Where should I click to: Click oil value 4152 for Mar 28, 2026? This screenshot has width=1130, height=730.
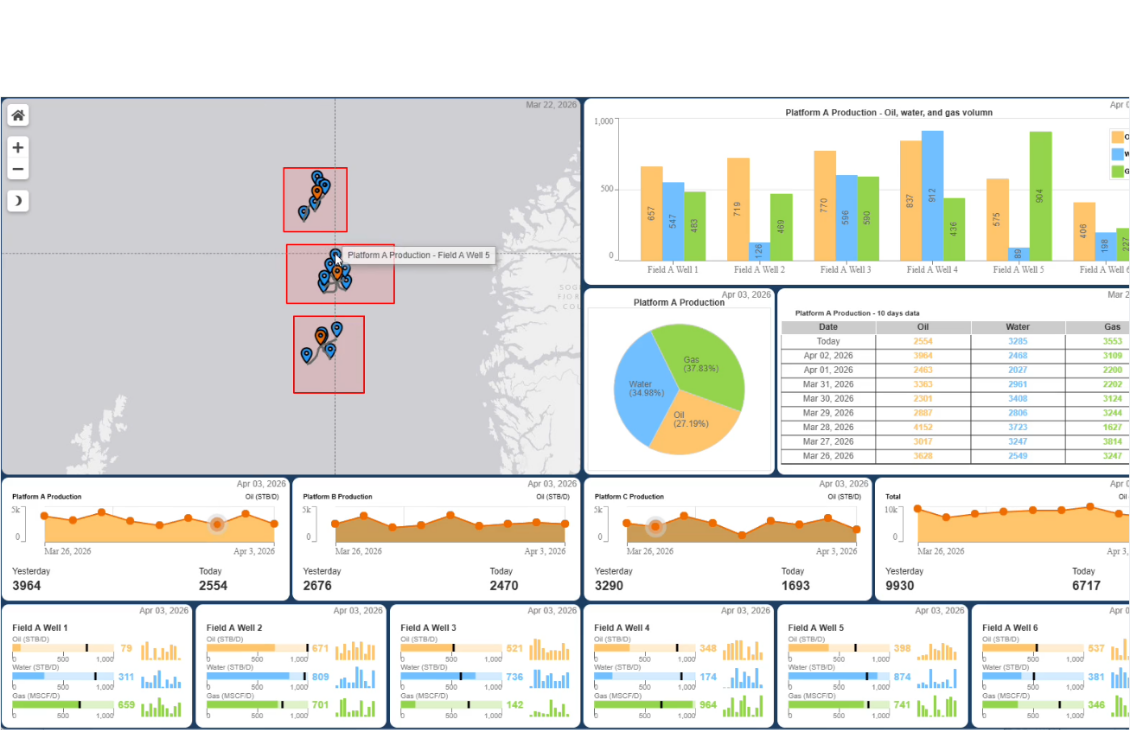pos(923,427)
